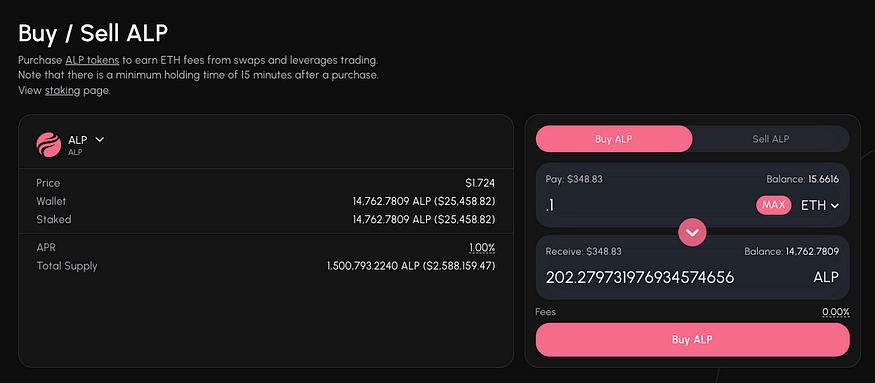Click the Staked ALP amount row

pos(266,219)
